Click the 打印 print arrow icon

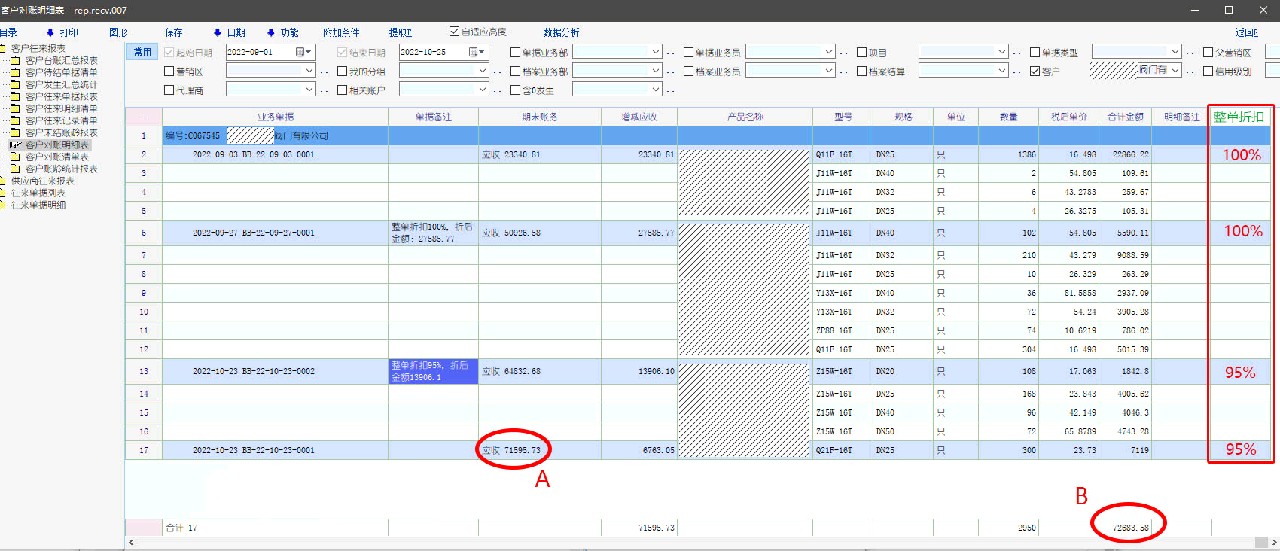coord(48,33)
